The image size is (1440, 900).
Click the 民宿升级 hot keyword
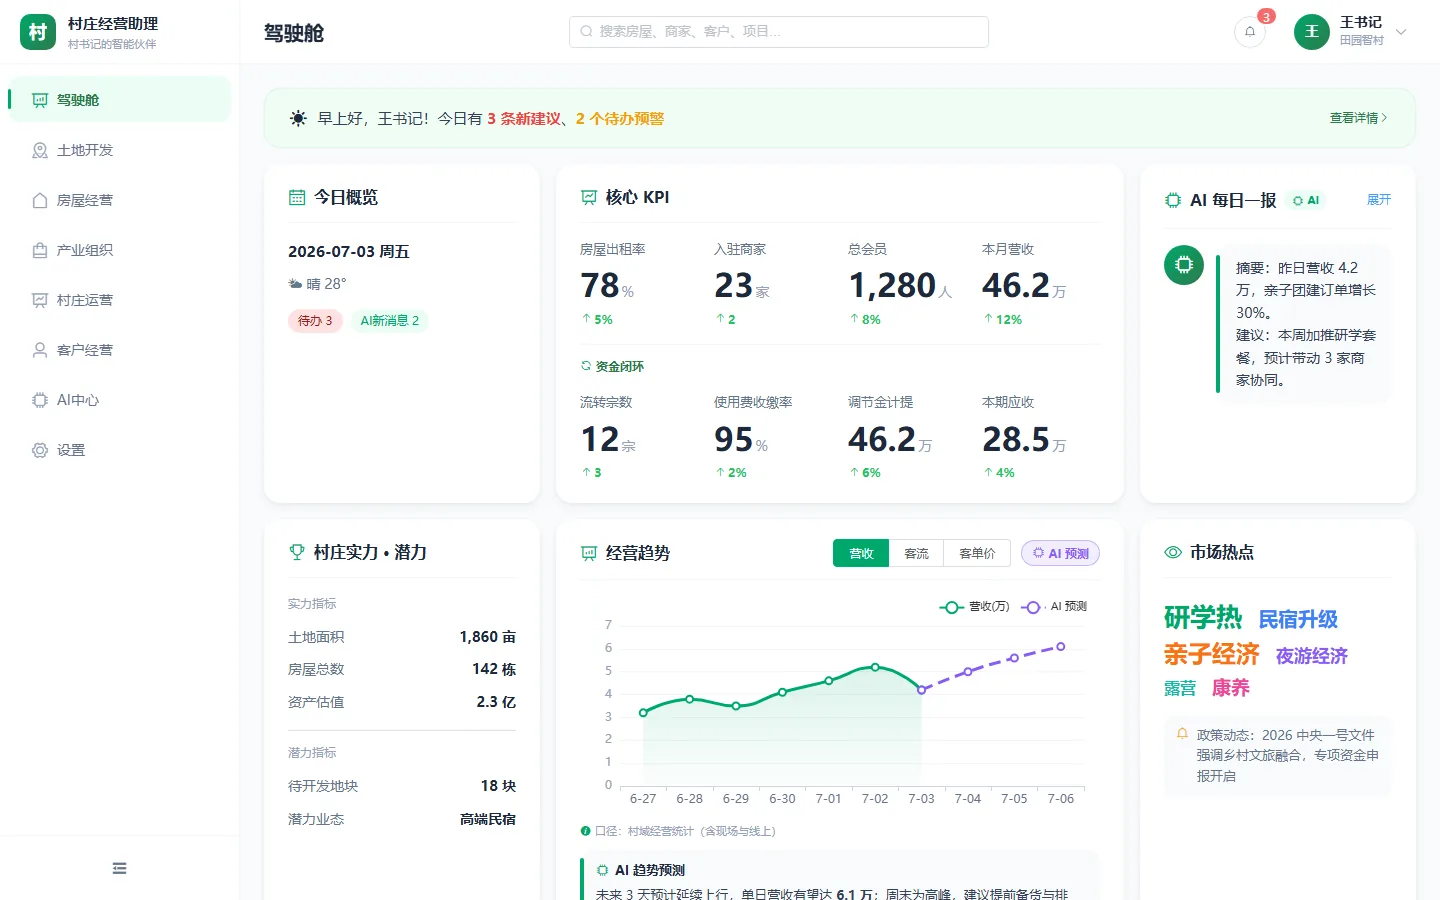click(x=1298, y=620)
